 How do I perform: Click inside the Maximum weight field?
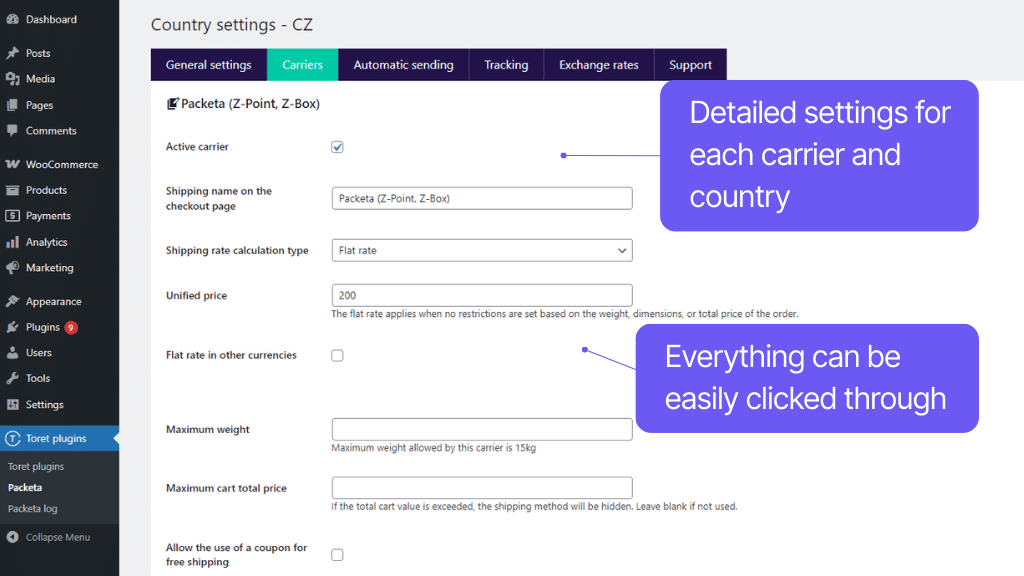point(482,429)
